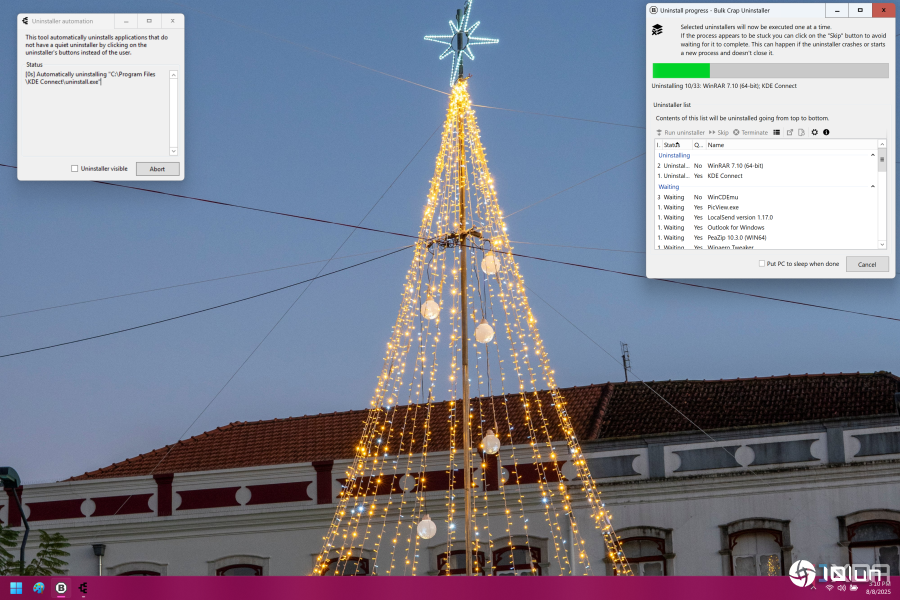
Task: Enable the Uninstaller visible checkbox
Action: (75, 169)
